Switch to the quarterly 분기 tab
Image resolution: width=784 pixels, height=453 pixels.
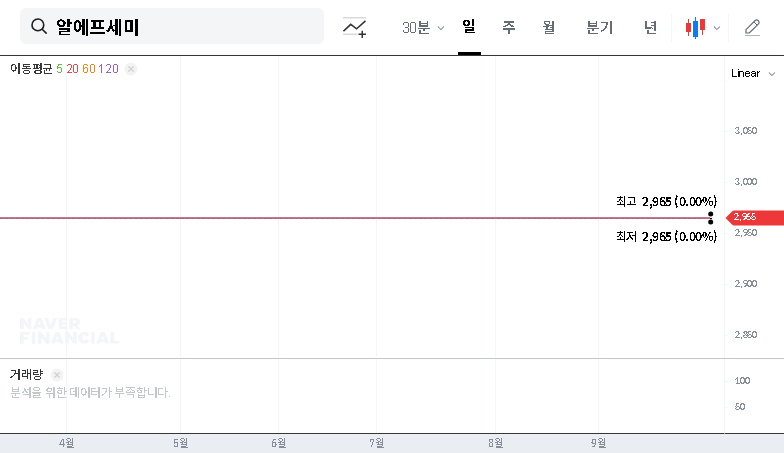point(599,28)
